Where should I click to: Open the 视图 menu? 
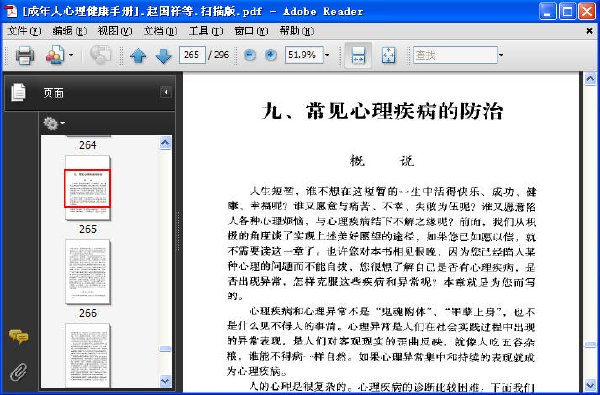click(x=115, y=31)
